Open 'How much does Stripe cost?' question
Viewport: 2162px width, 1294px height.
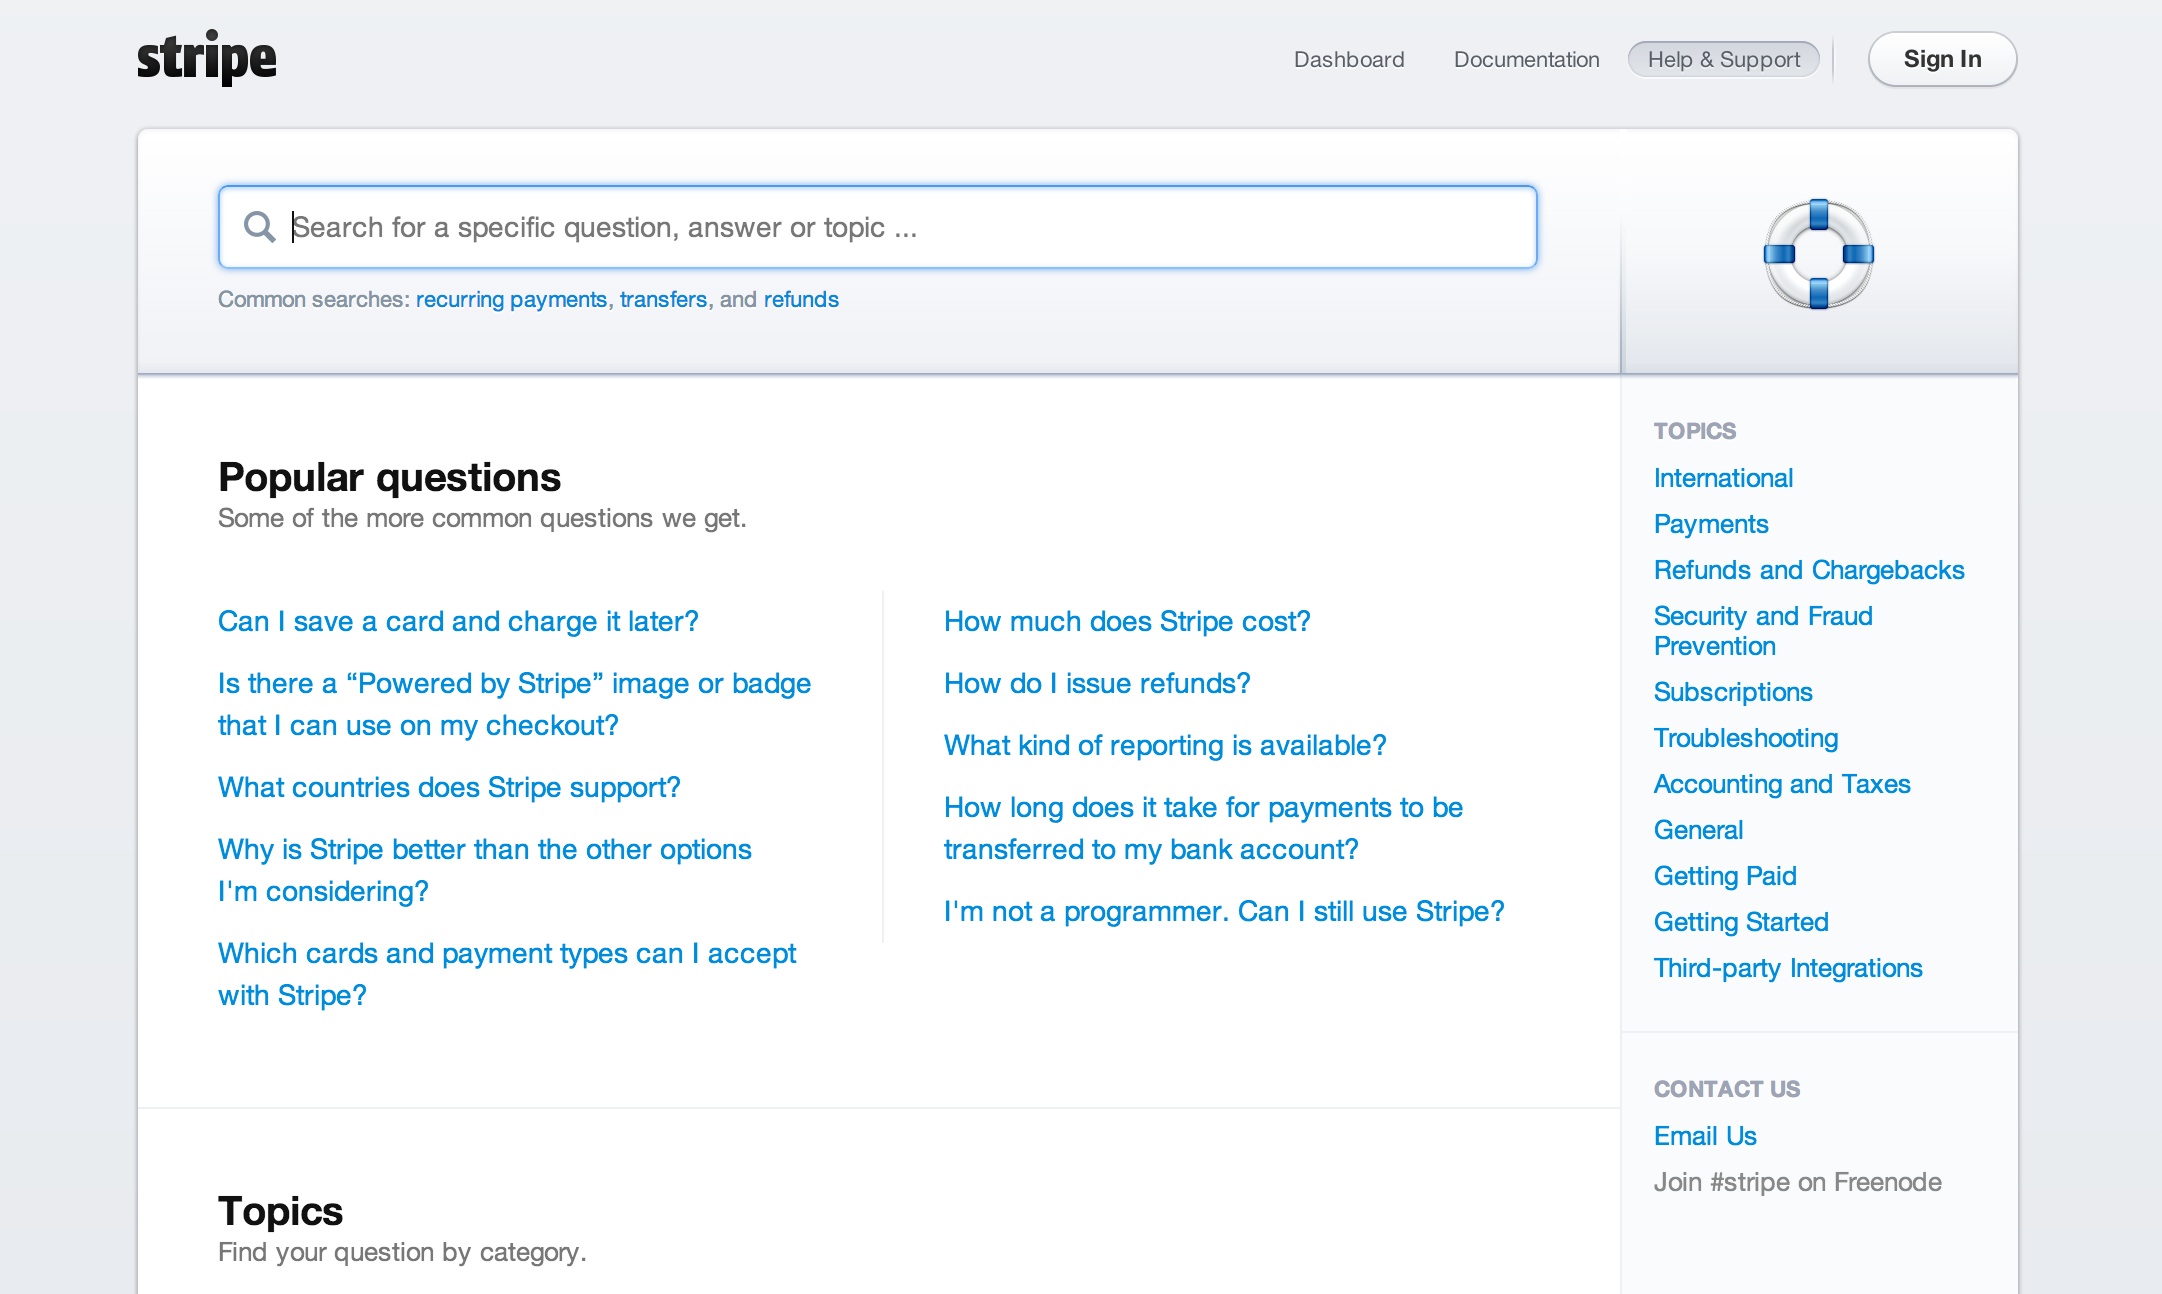(1127, 621)
